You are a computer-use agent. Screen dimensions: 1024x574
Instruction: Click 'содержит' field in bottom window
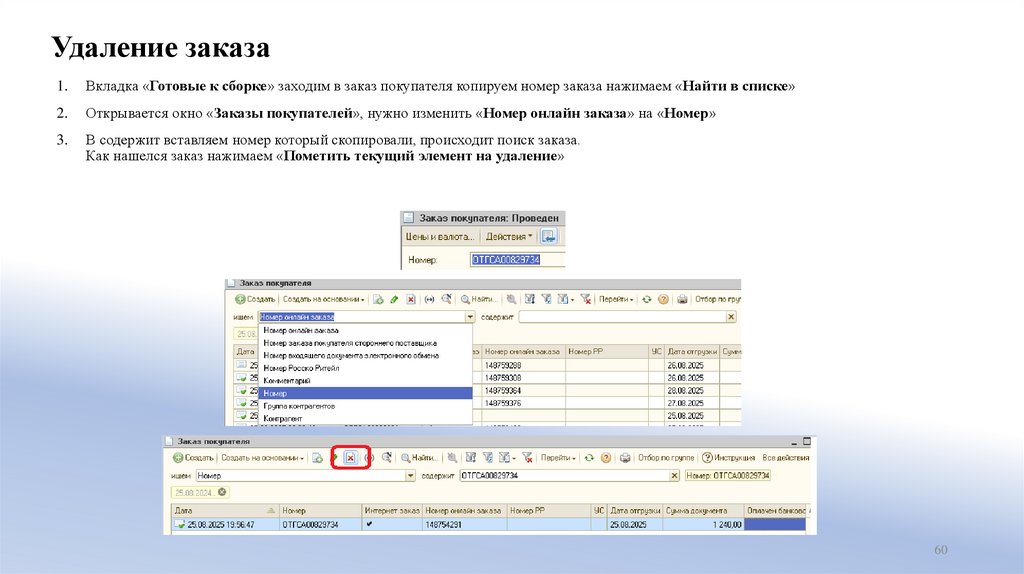(565, 475)
